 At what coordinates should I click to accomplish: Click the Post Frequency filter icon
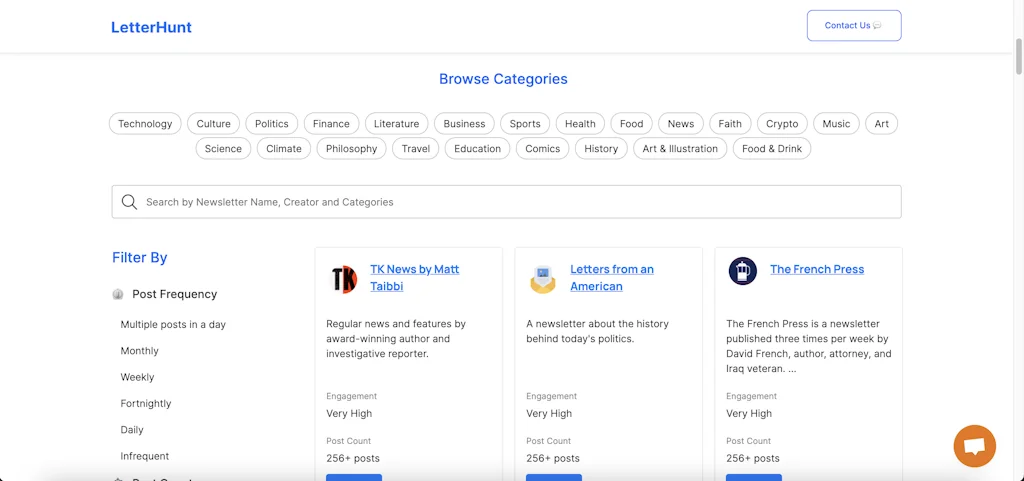tap(118, 294)
